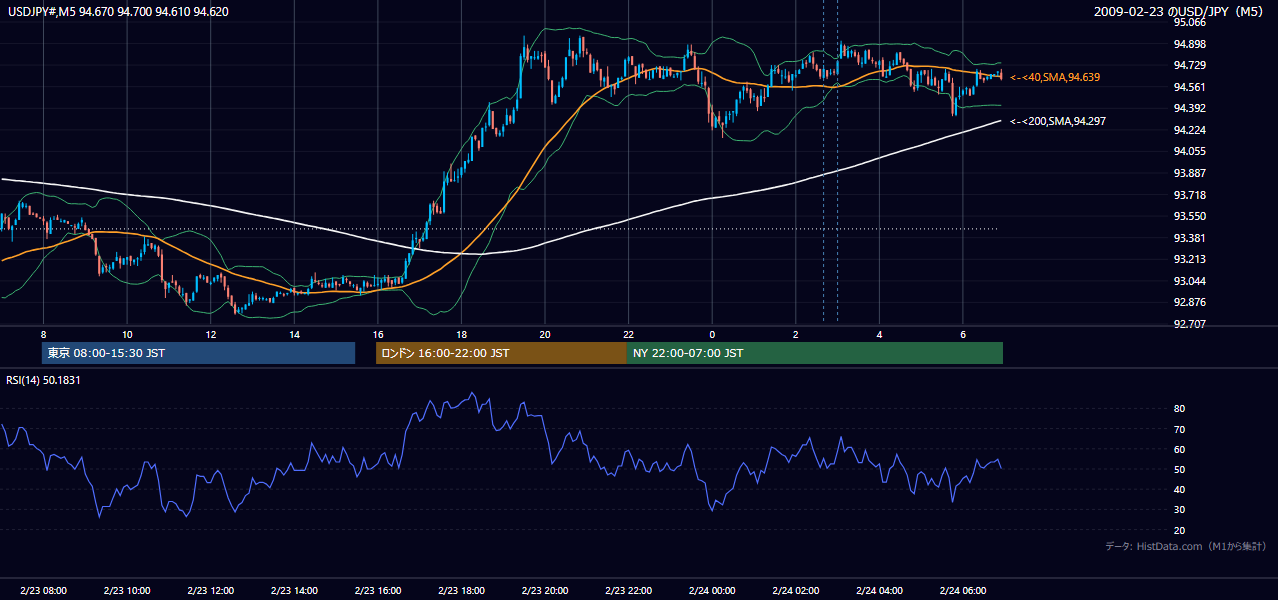
Task: Click the 2/23 20:00 date label
Action: click(x=544, y=591)
